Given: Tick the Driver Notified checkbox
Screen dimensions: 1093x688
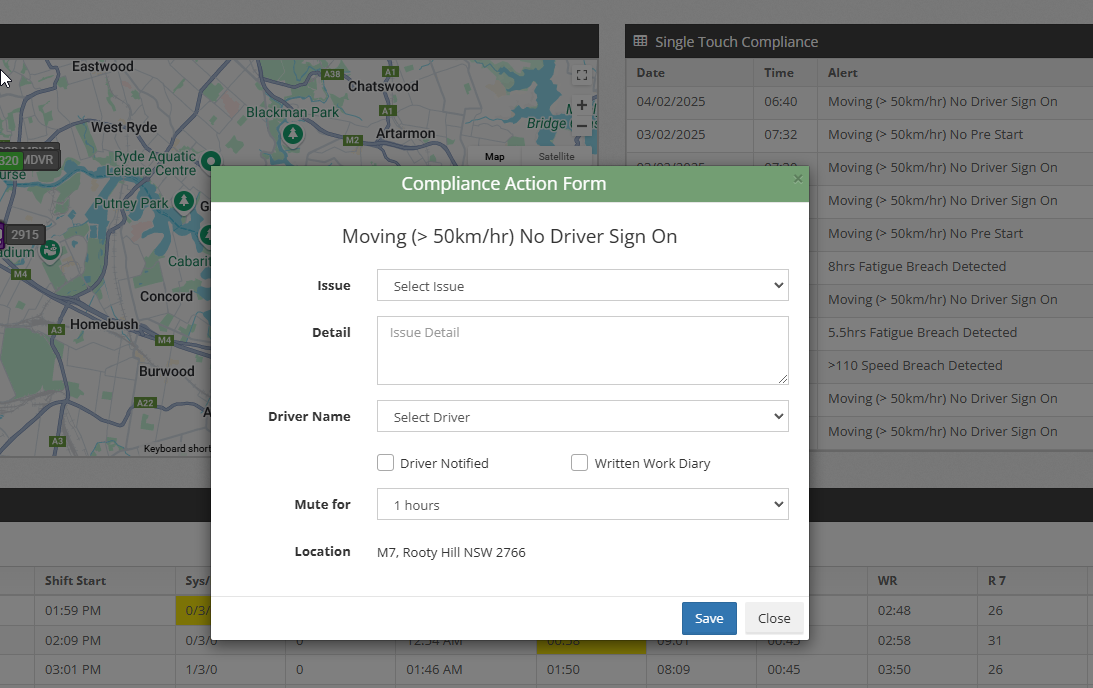Looking at the screenshot, I should (385, 463).
